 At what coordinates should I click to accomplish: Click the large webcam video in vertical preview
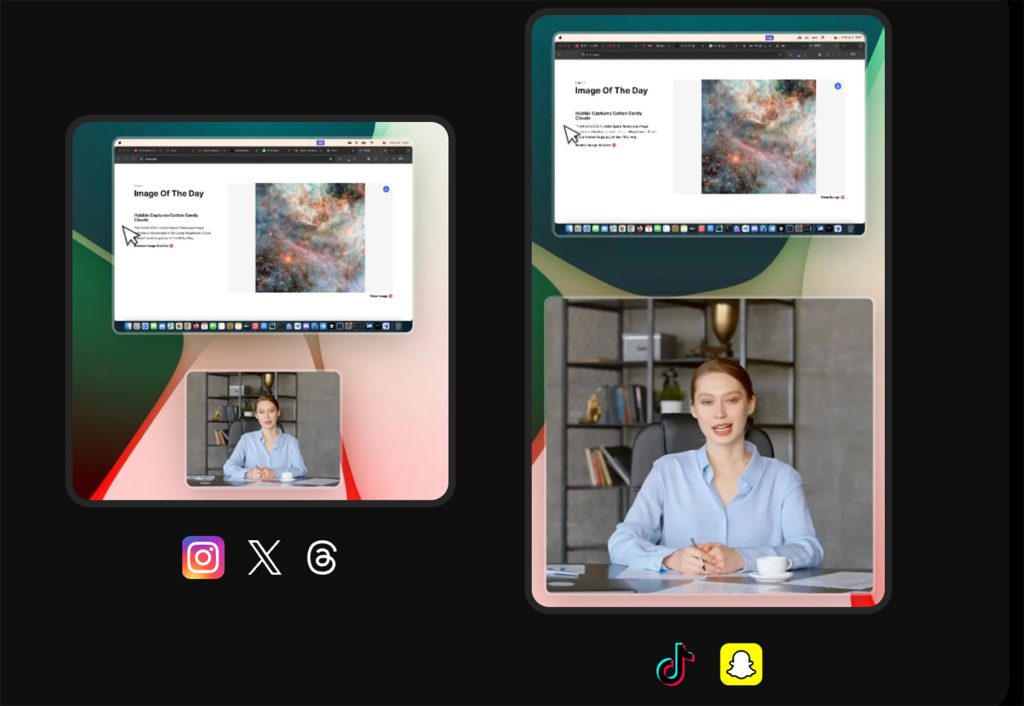point(709,445)
